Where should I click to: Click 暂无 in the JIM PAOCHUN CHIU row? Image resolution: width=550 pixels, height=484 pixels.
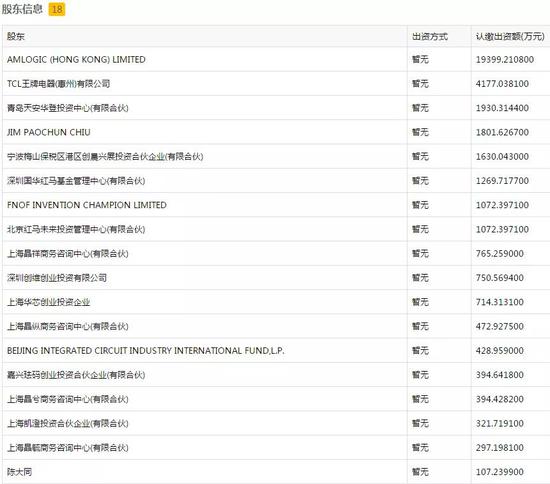coord(420,132)
